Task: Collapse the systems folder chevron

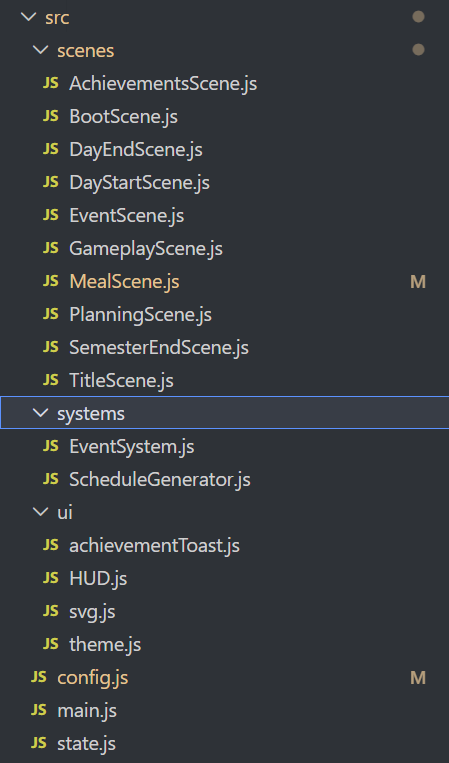Action: pyautogui.click(x=40, y=413)
